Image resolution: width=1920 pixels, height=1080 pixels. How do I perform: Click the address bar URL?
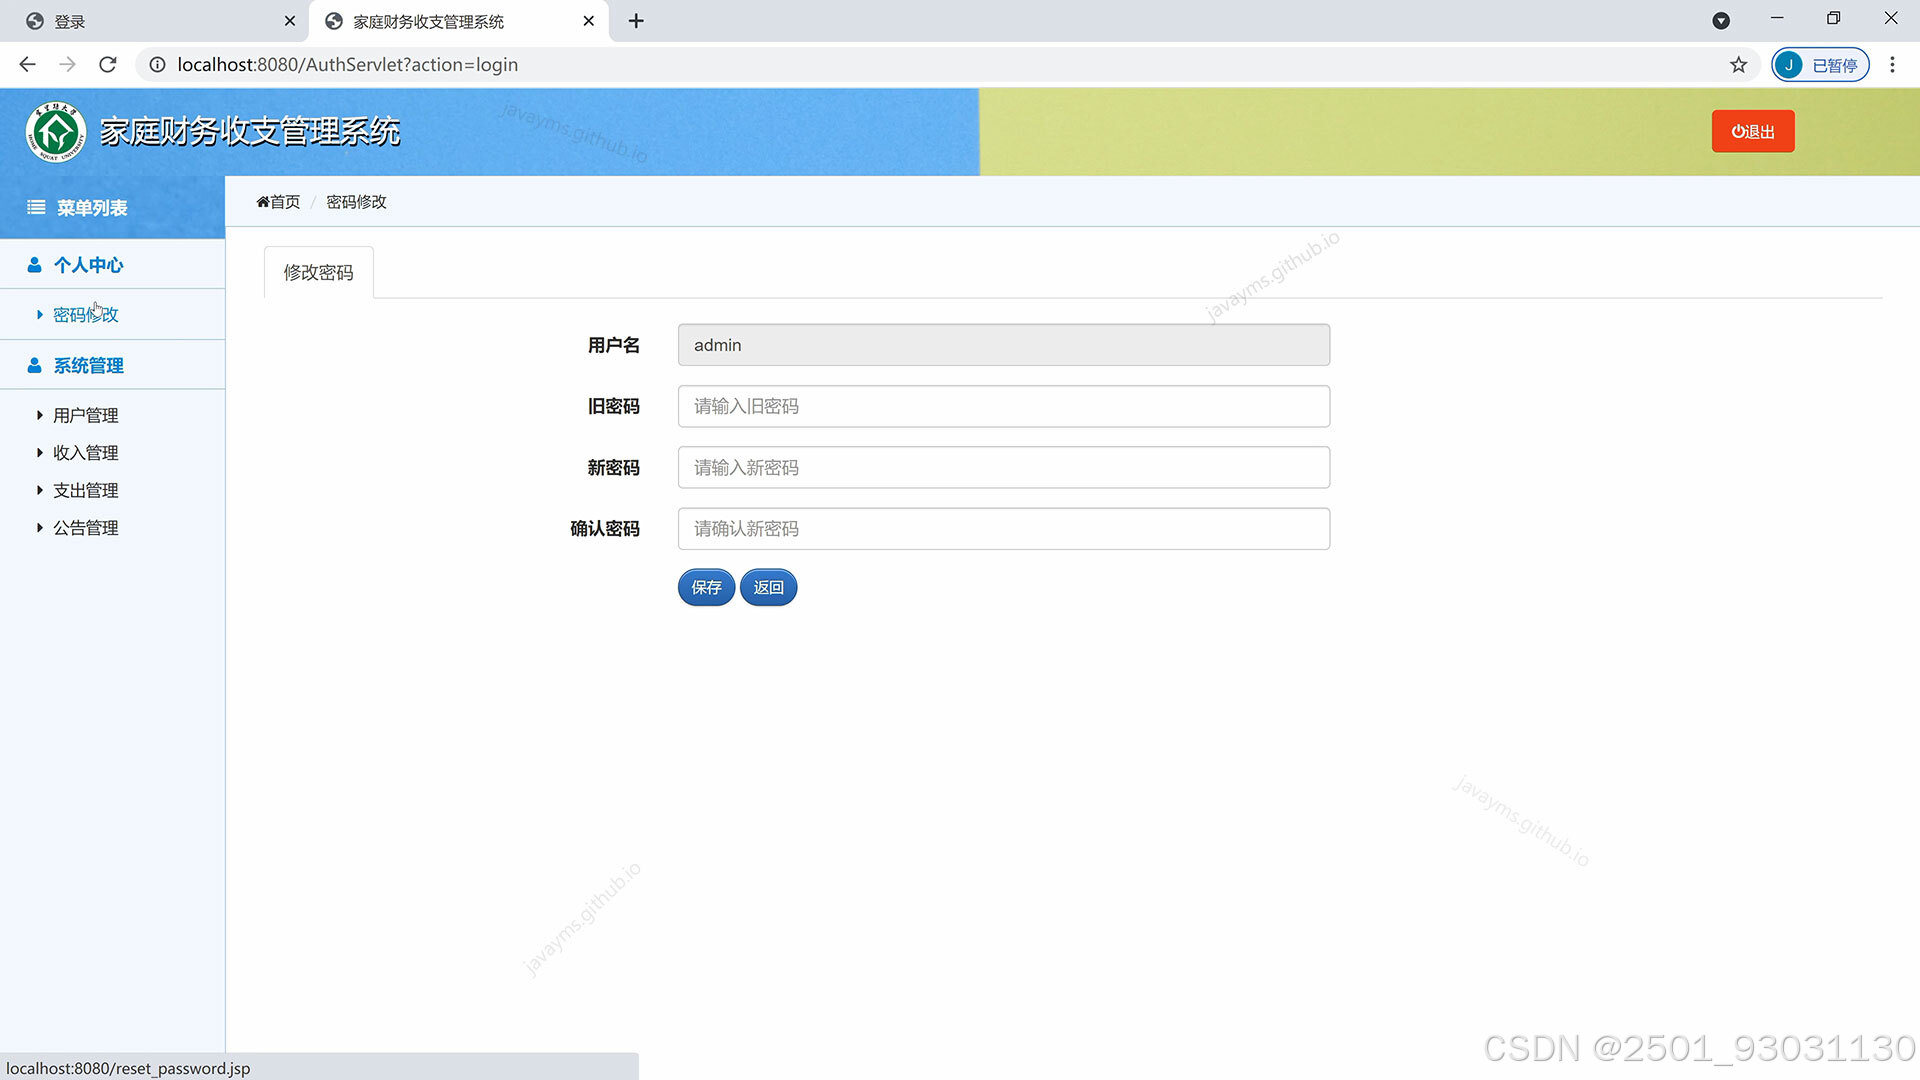(347, 65)
